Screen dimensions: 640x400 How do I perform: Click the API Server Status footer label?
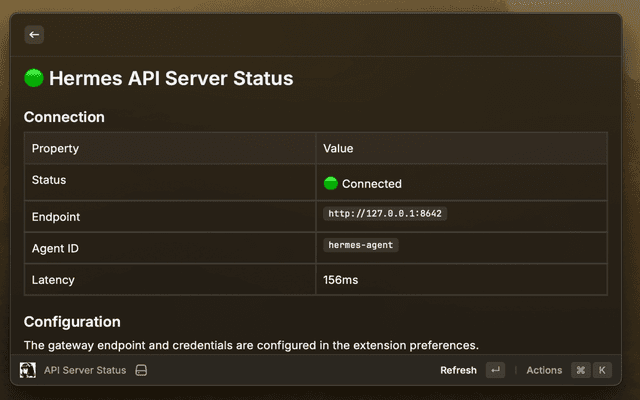point(85,370)
